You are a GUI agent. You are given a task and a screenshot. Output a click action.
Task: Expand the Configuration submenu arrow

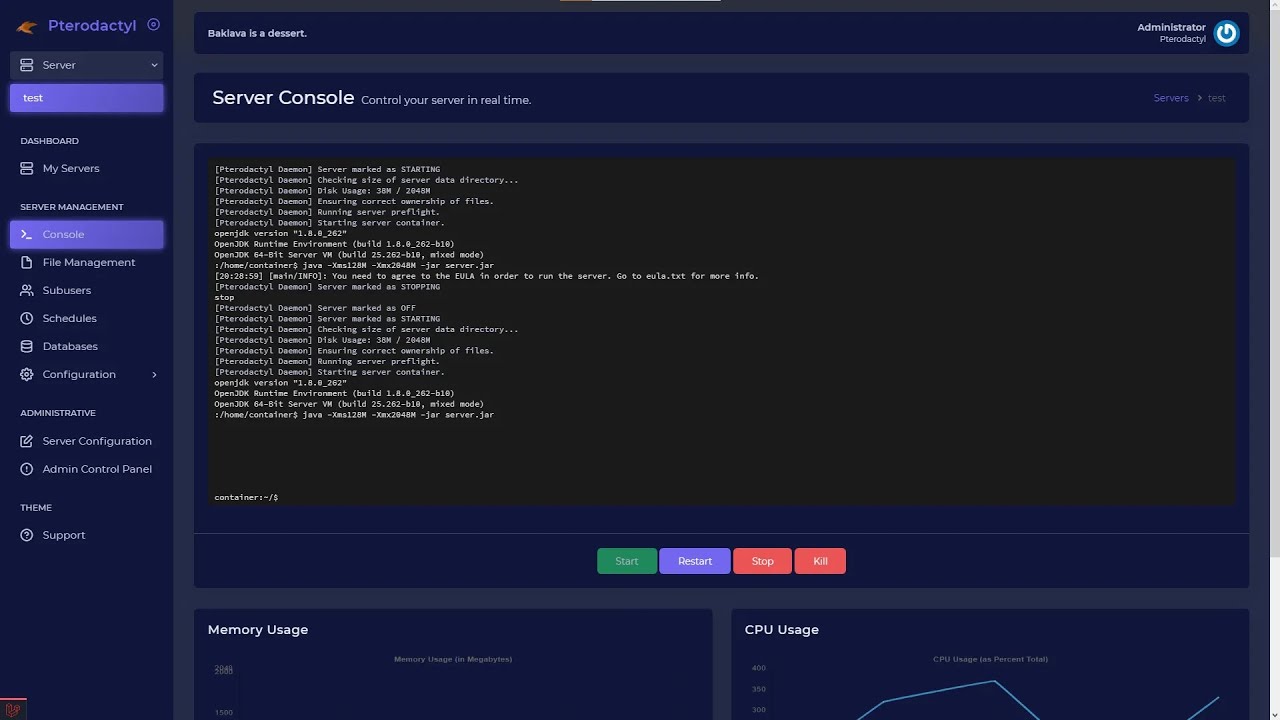click(x=154, y=375)
